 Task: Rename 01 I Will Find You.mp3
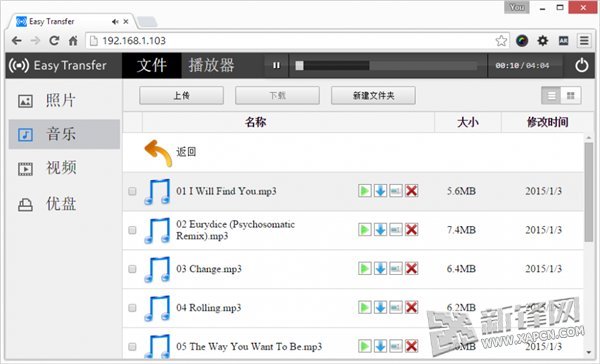coord(396,191)
